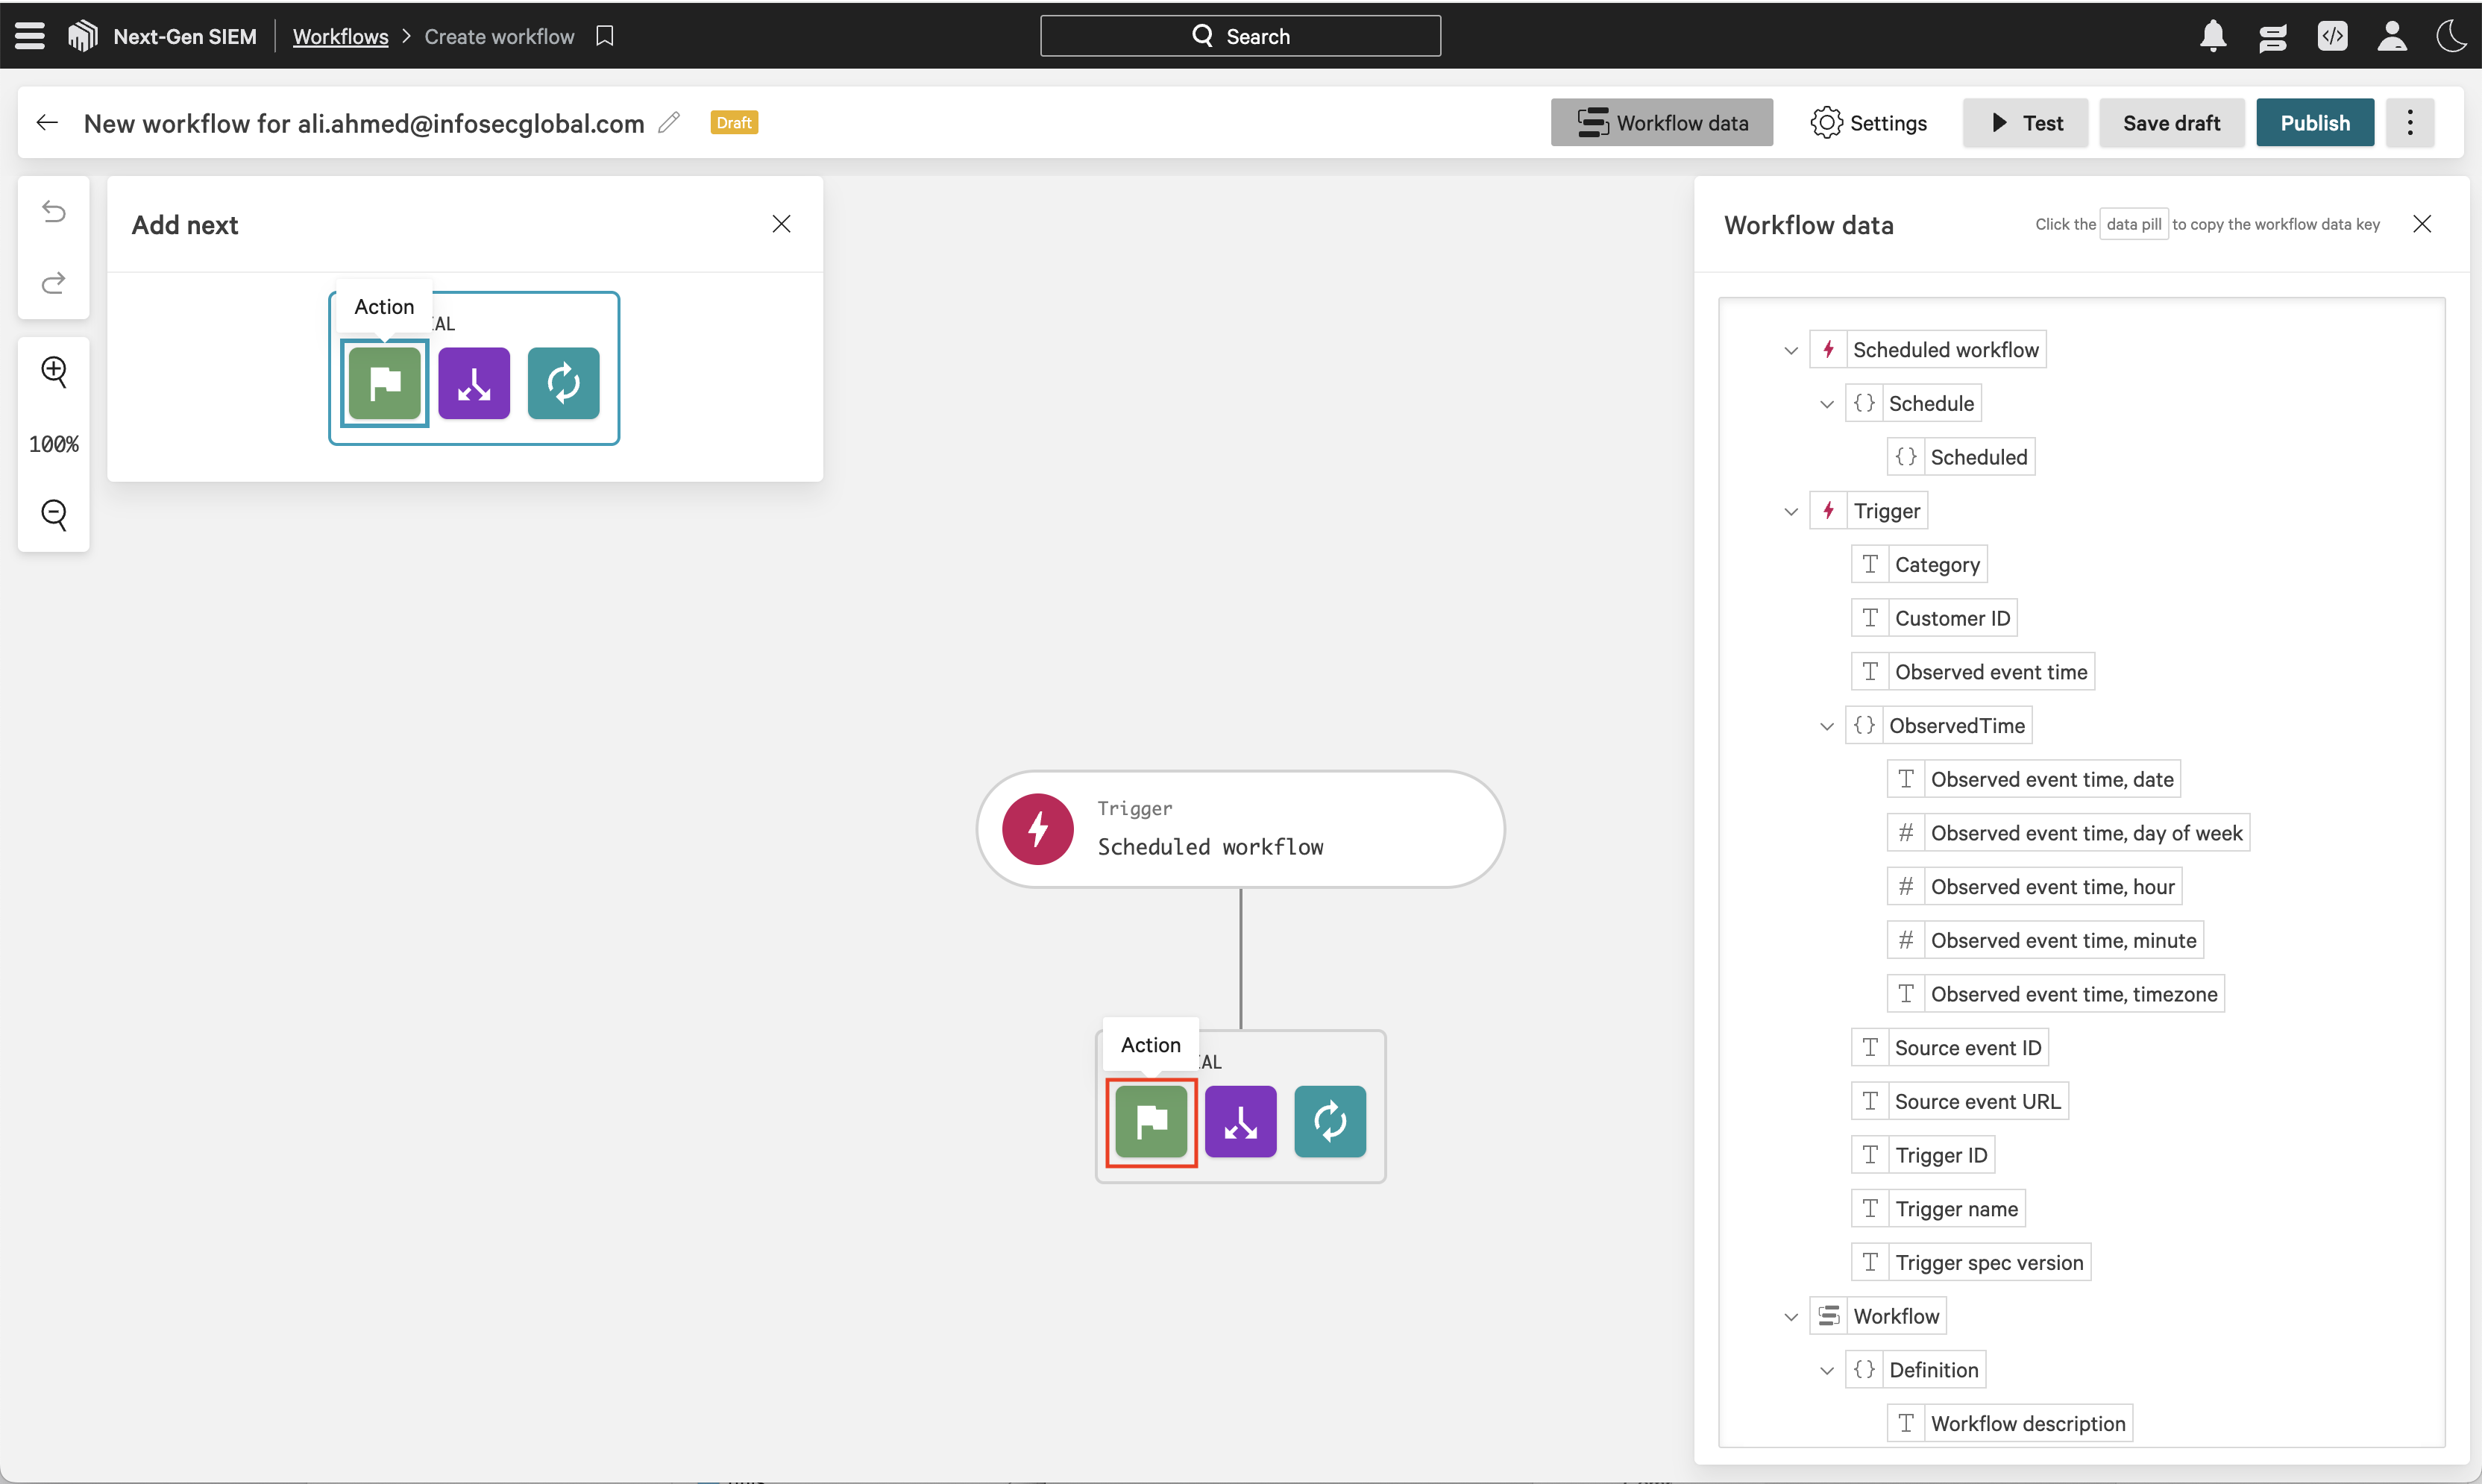Screen dimensions: 2482x1484
Task: Edit workflow name with pencil icon
Action: pyautogui.click(x=669, y=123)
